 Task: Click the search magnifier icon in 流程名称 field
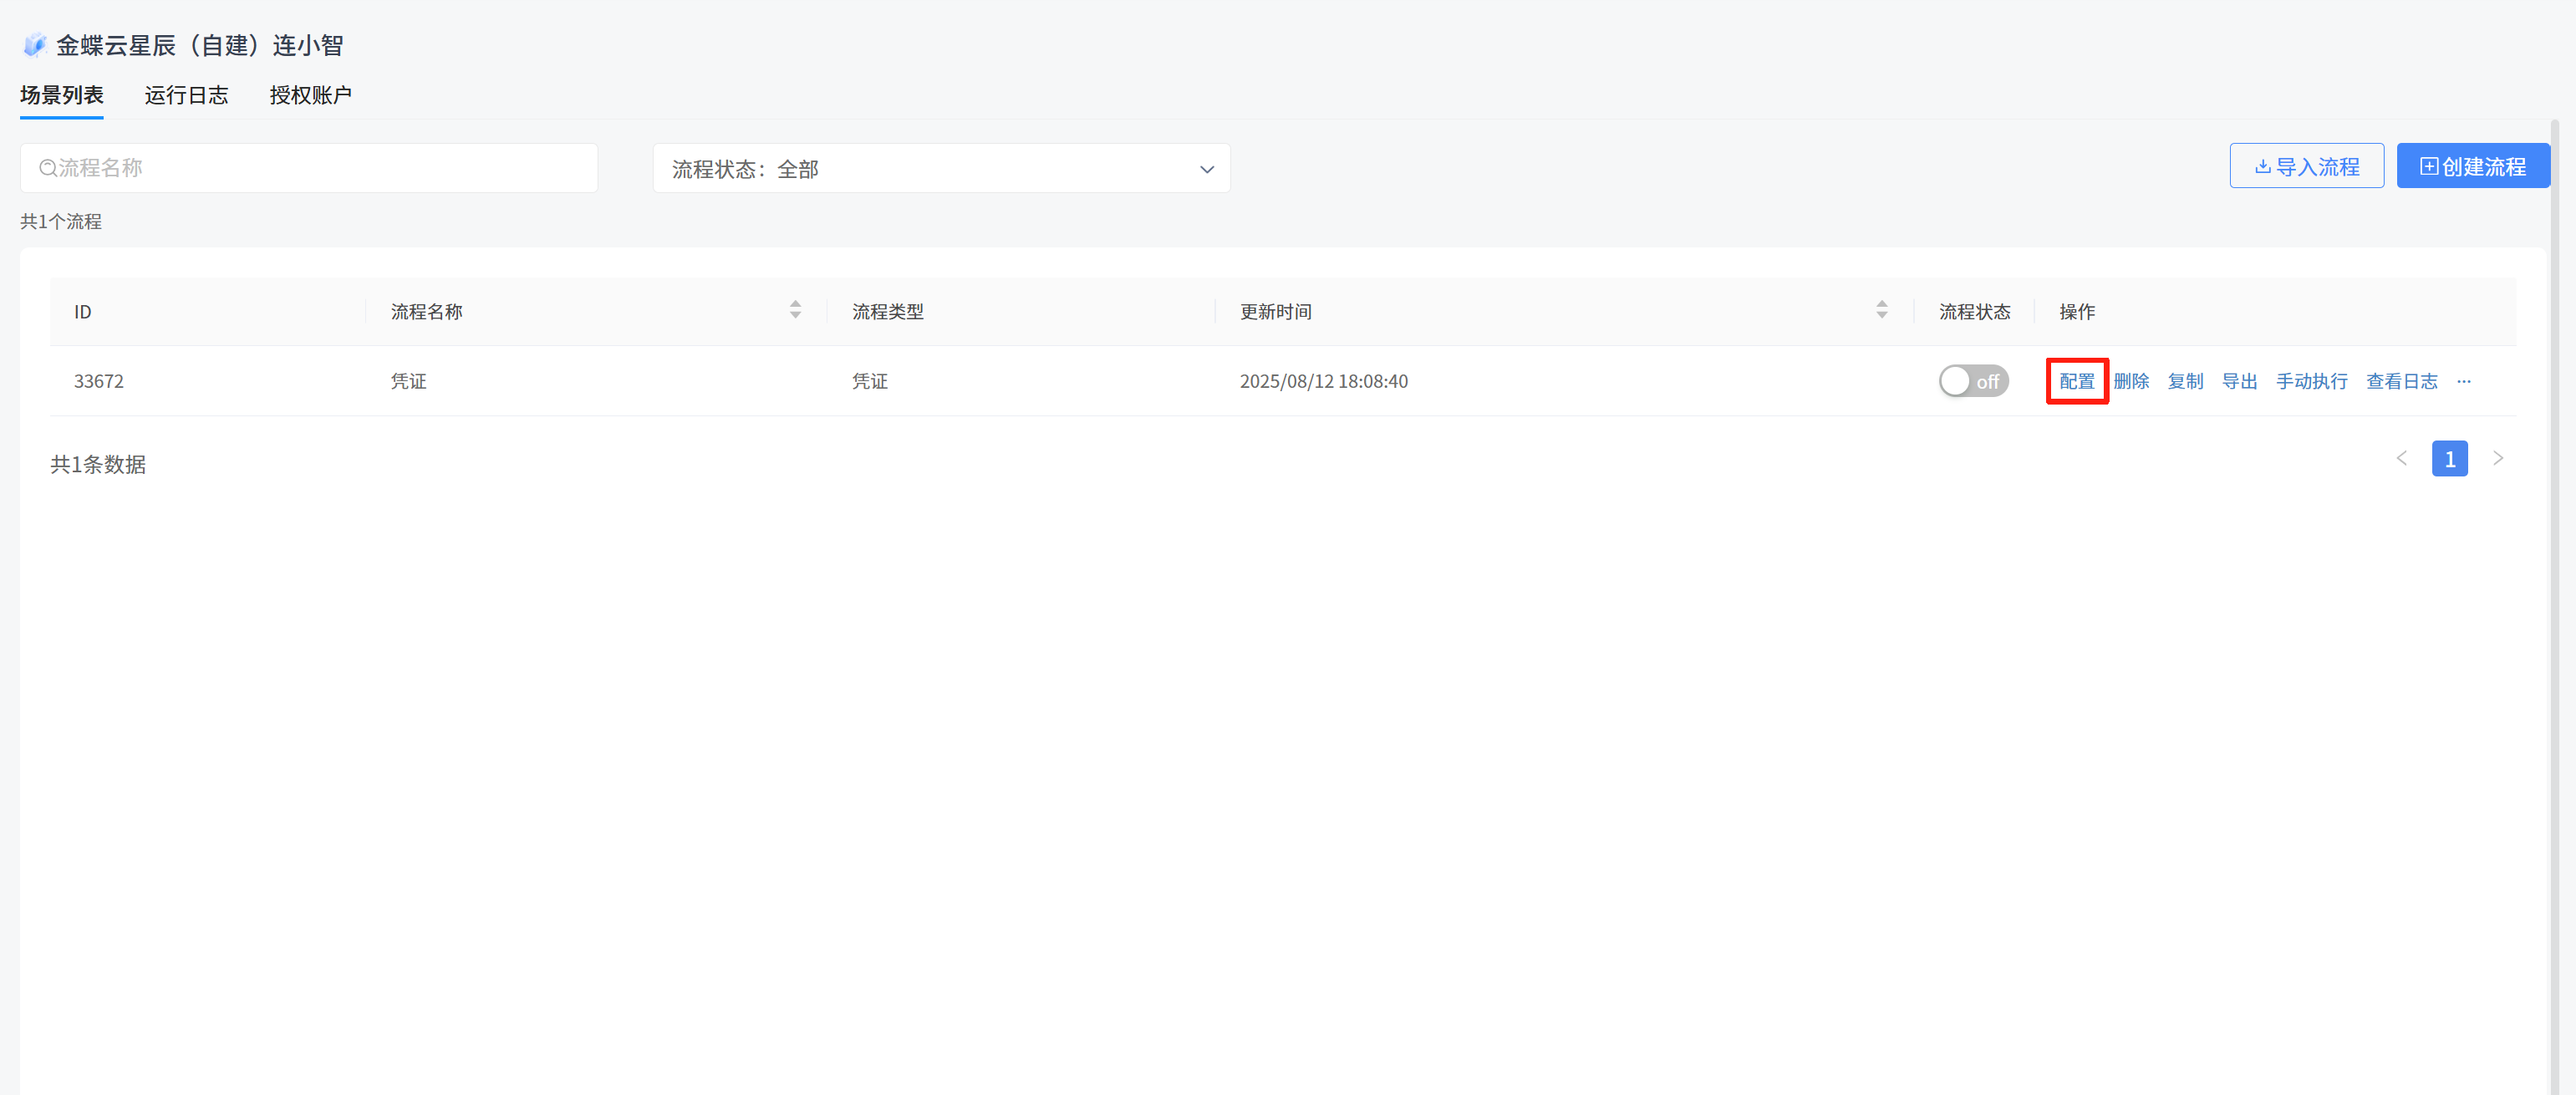point(47,168)
